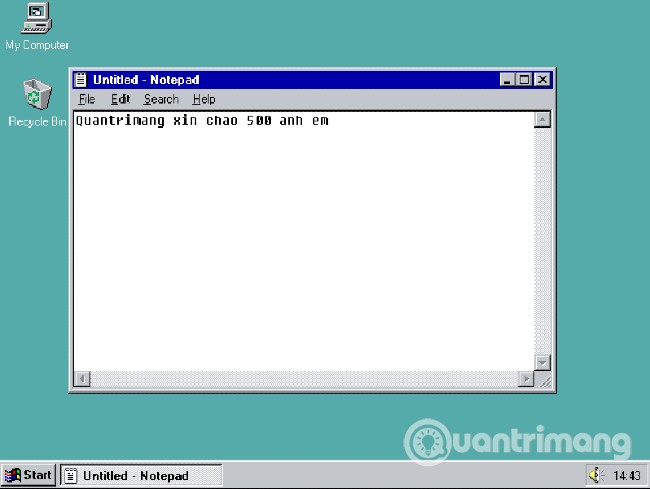650x489 pixels.
Task: Click the horizontal scrollbar right arrow
Action: (x=526, y=379)
